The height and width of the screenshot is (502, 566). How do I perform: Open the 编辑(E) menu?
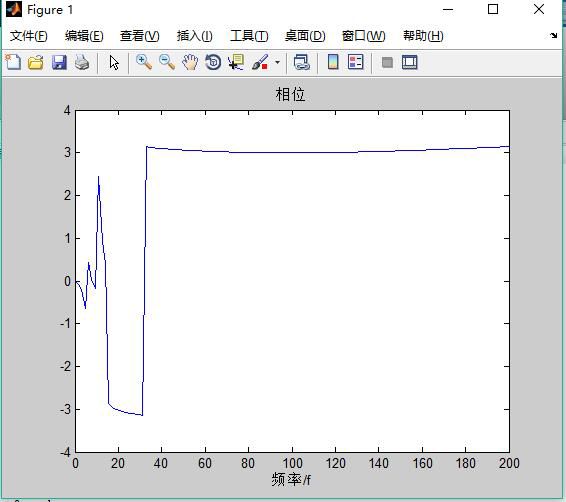point(84,36)
